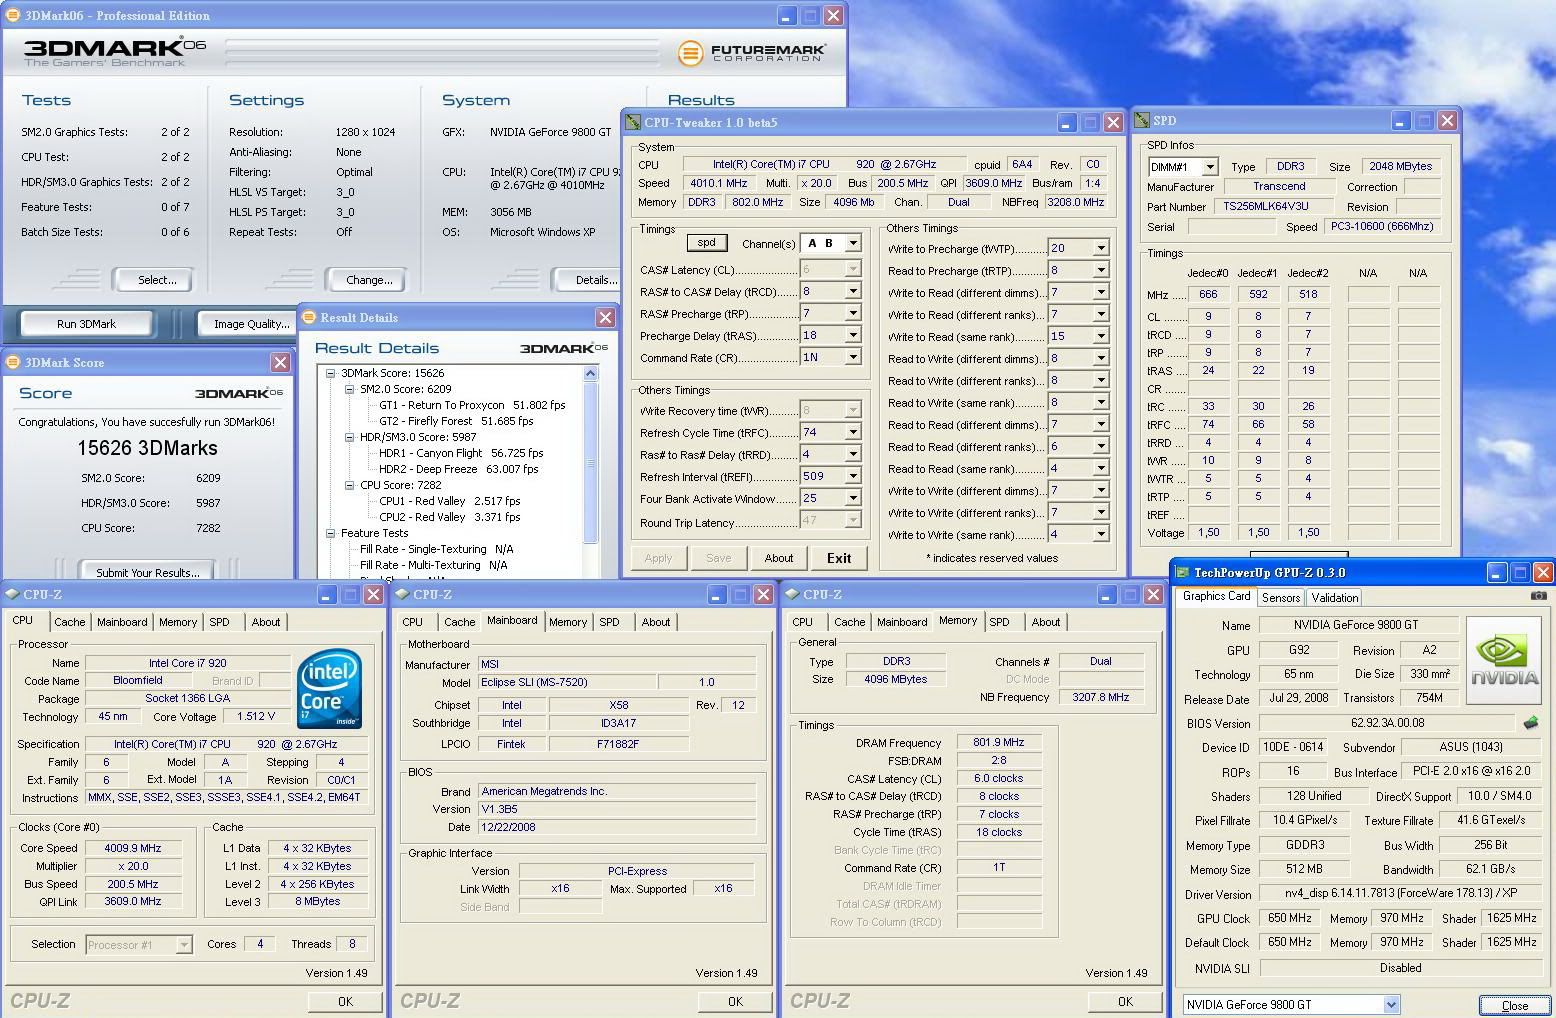The image size is (1556, 1018).
Task: Toggle the spd button in CPU-Tweaker Timings
Action: [x=707, y=242]
